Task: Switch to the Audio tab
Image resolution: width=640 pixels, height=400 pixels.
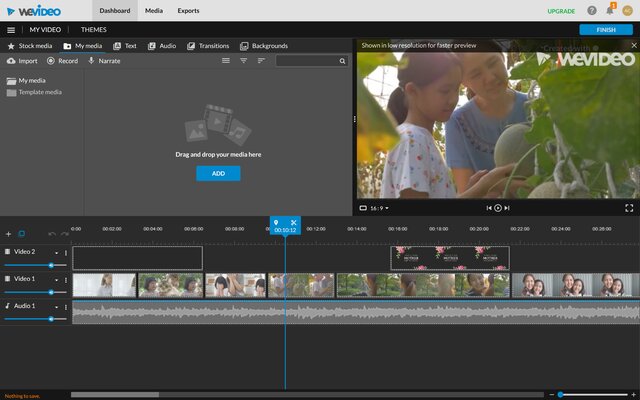Action: click(162, 46)
